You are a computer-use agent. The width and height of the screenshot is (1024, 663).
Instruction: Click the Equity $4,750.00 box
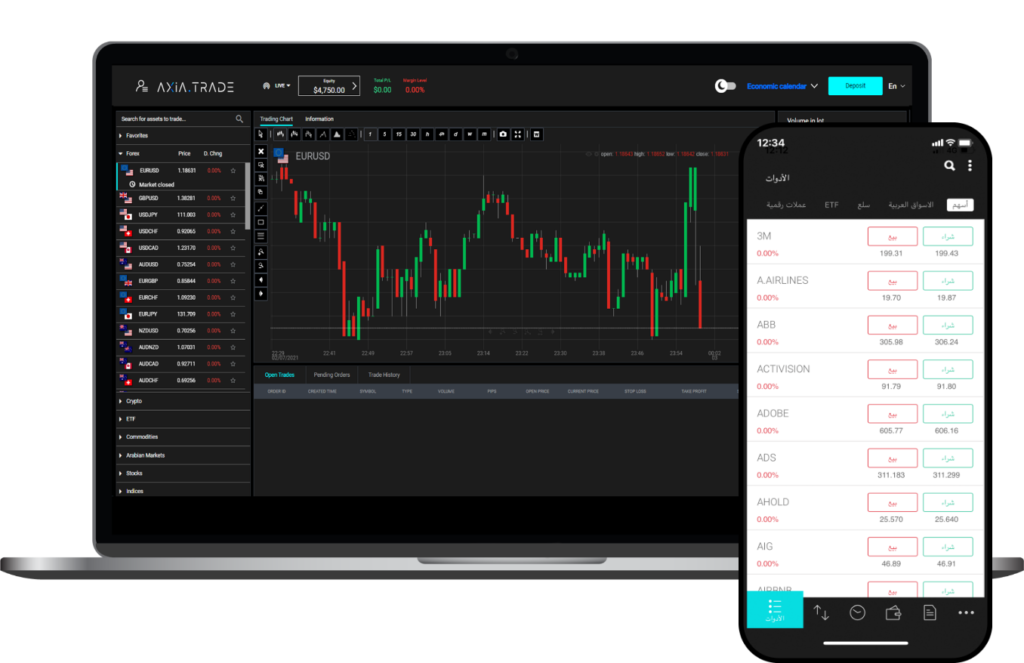click(329, 86)
